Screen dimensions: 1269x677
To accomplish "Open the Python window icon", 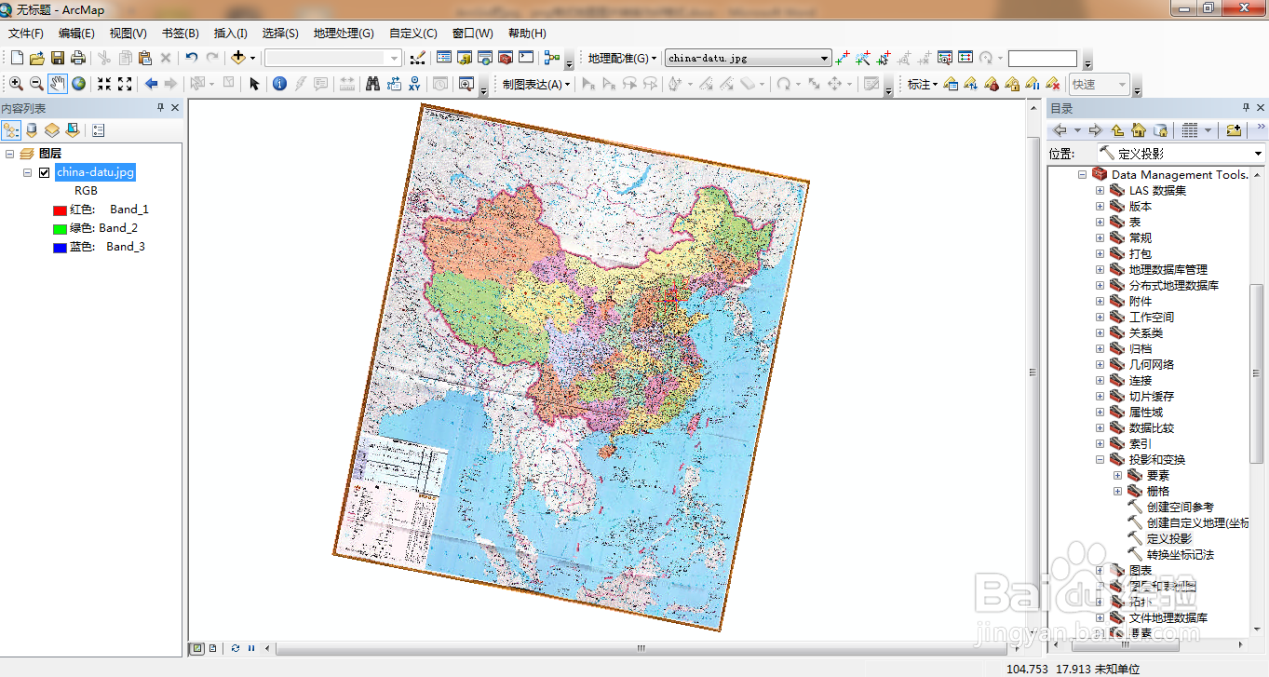I will click(526, 58).
